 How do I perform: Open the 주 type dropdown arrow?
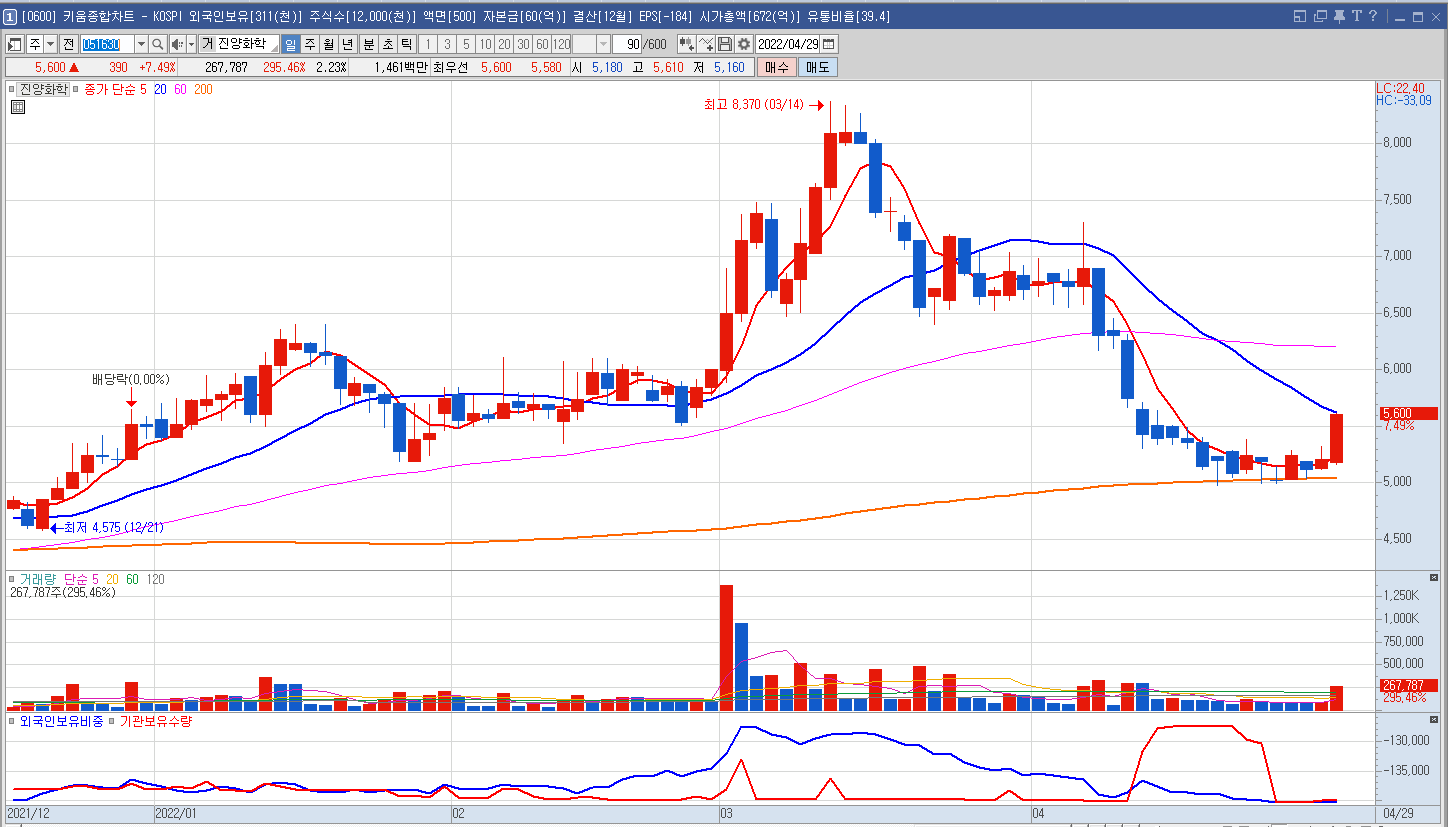point(50,44)
